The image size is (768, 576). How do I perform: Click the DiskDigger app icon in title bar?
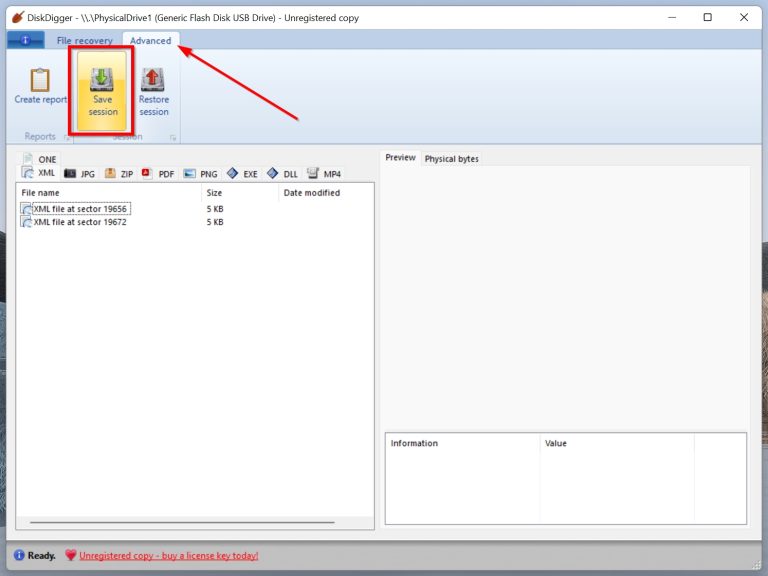(x=17, y=17)
